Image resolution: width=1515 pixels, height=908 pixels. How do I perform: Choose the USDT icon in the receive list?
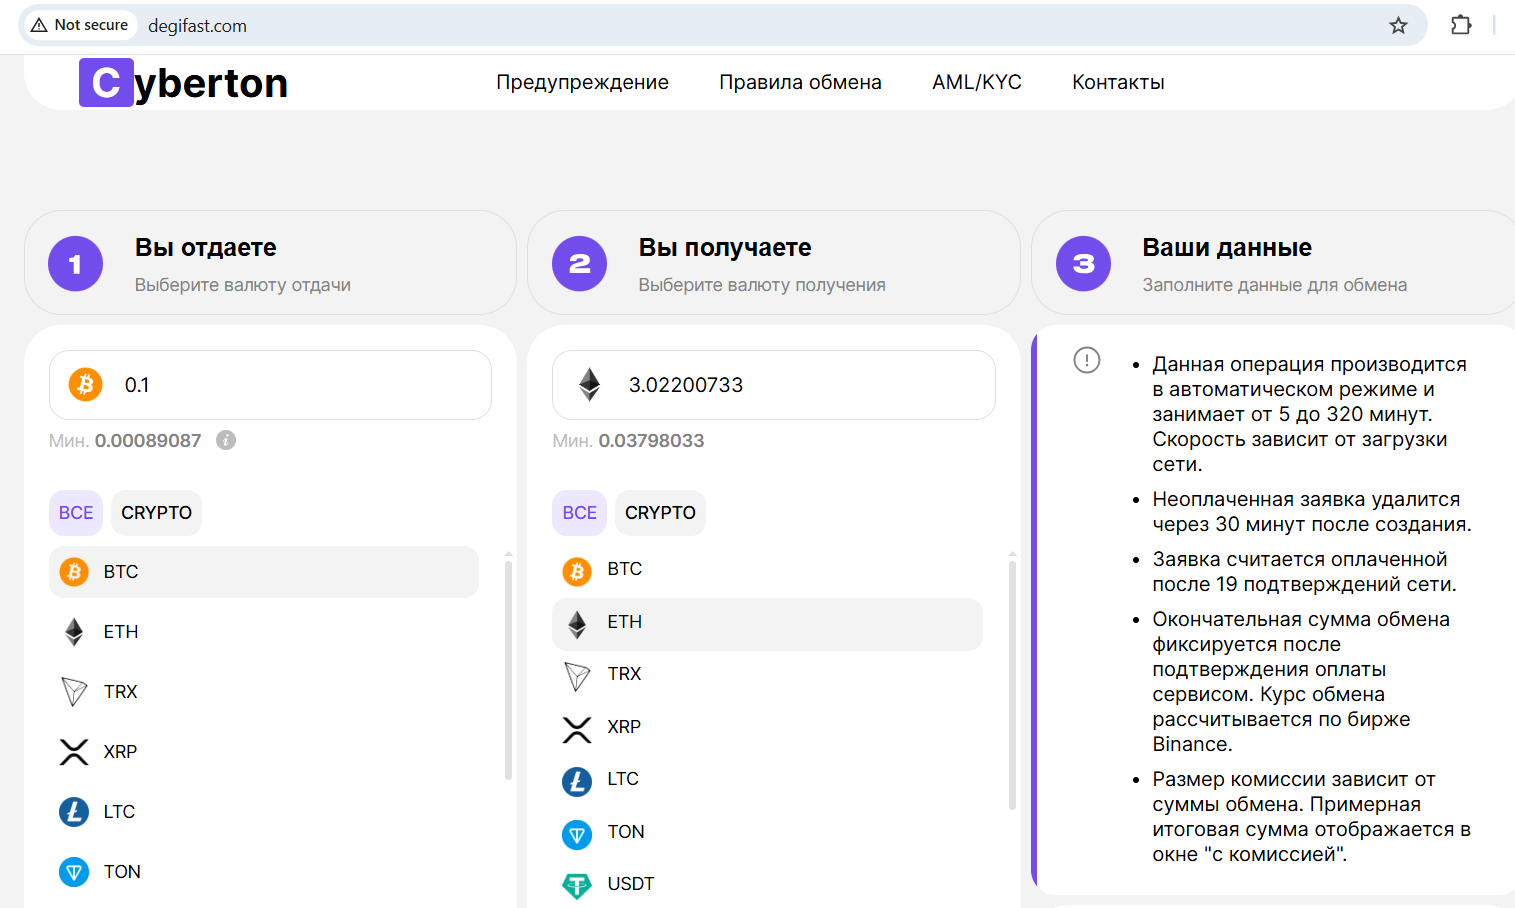(x=577, y=884)
